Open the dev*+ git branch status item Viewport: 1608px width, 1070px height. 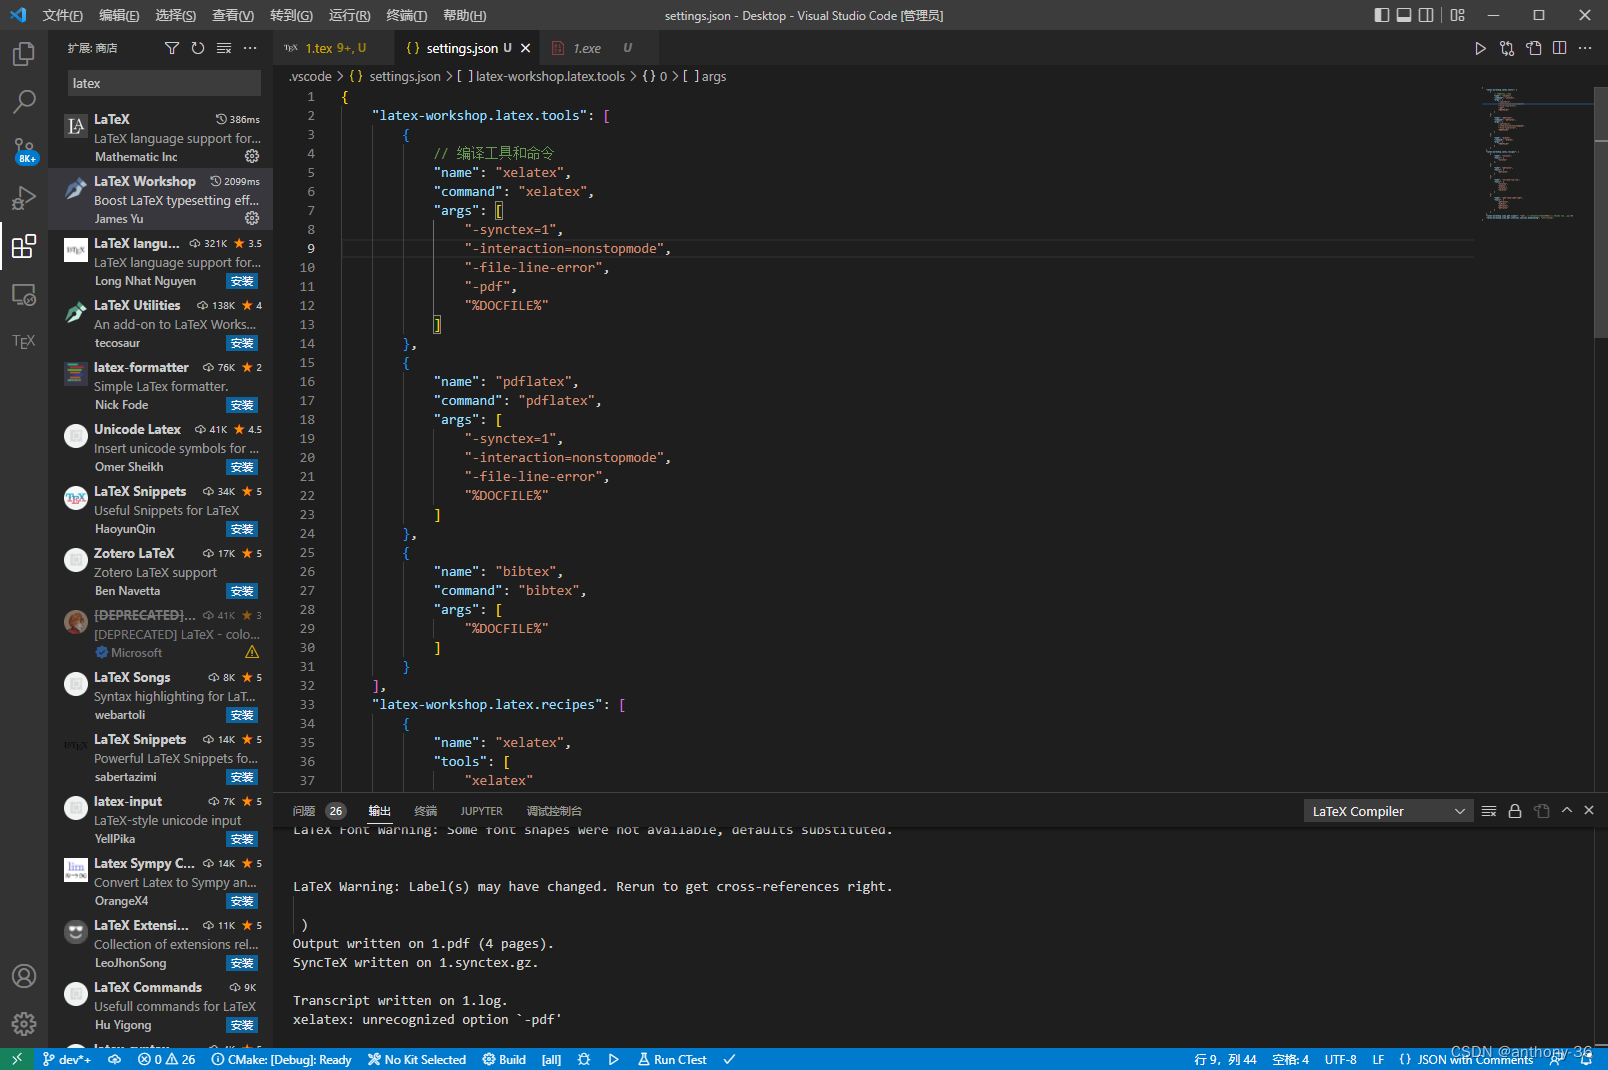pos(67,1059)
